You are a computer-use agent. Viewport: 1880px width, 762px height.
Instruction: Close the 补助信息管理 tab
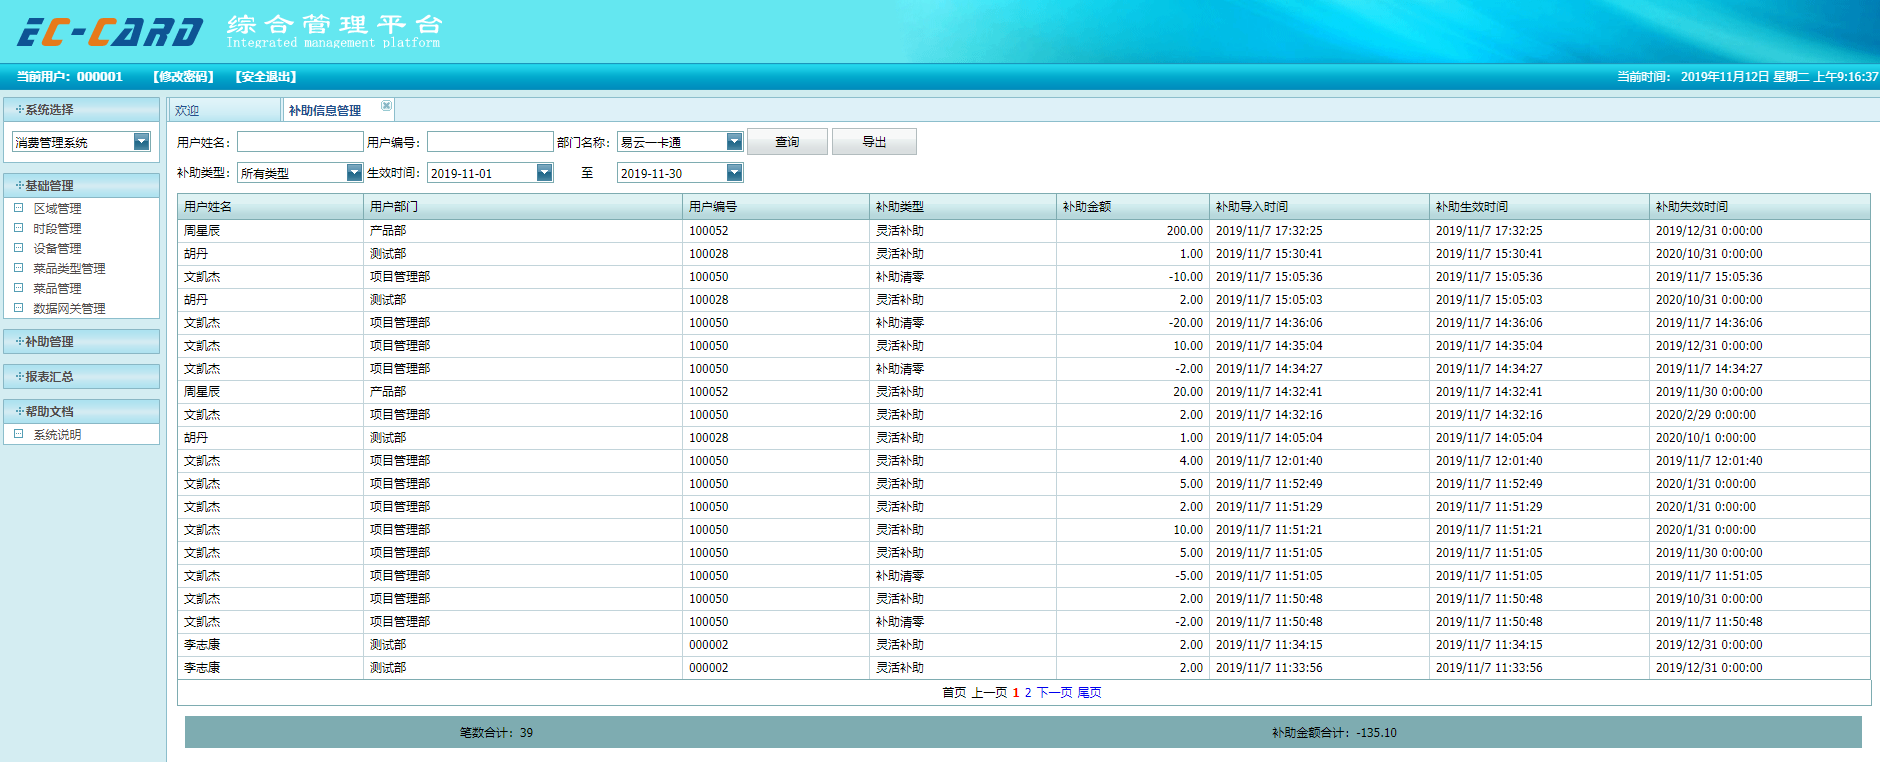(x=386, y=105)
